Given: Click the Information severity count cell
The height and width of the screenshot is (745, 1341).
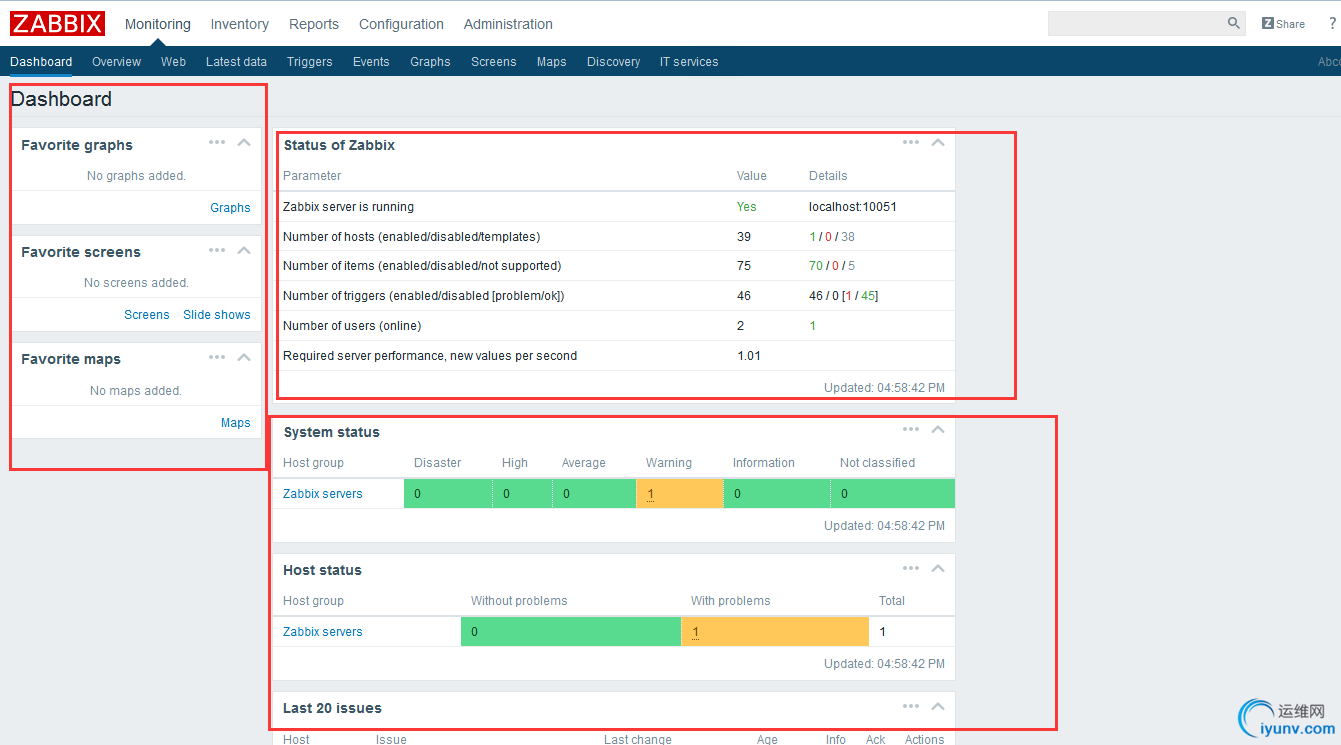Looking at the screenshot, I should click(x=776, y=494).
